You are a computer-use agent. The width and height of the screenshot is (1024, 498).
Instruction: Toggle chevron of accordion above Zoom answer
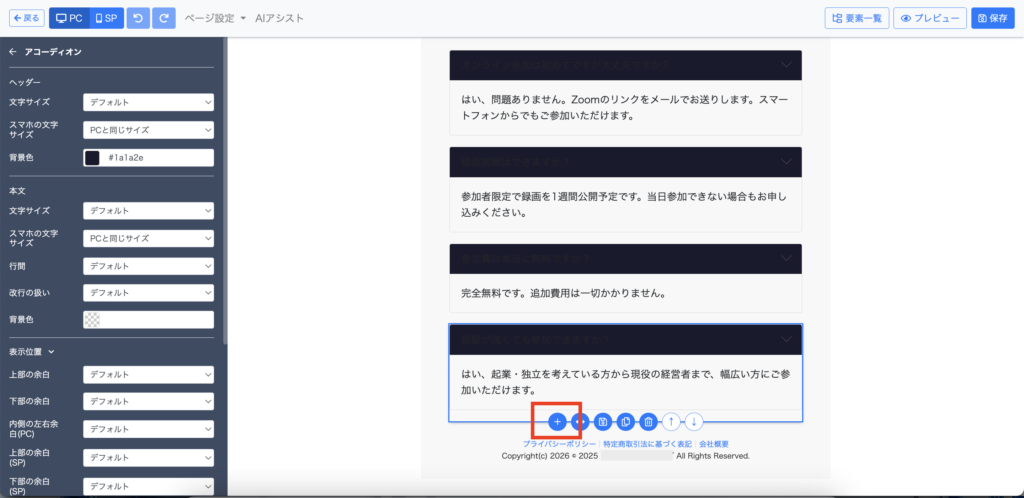pos(786,65)
